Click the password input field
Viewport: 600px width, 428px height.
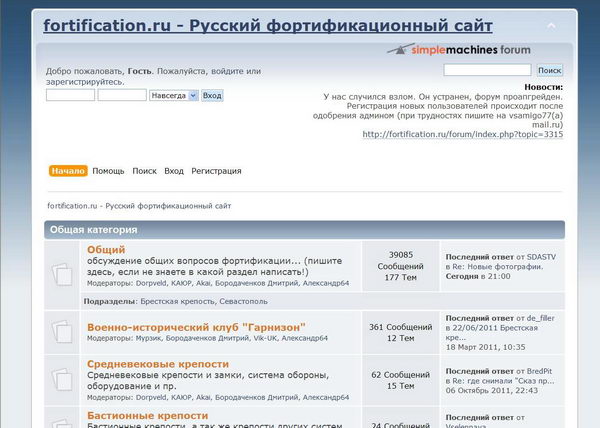pyautogui.click(x=122, y=95)
